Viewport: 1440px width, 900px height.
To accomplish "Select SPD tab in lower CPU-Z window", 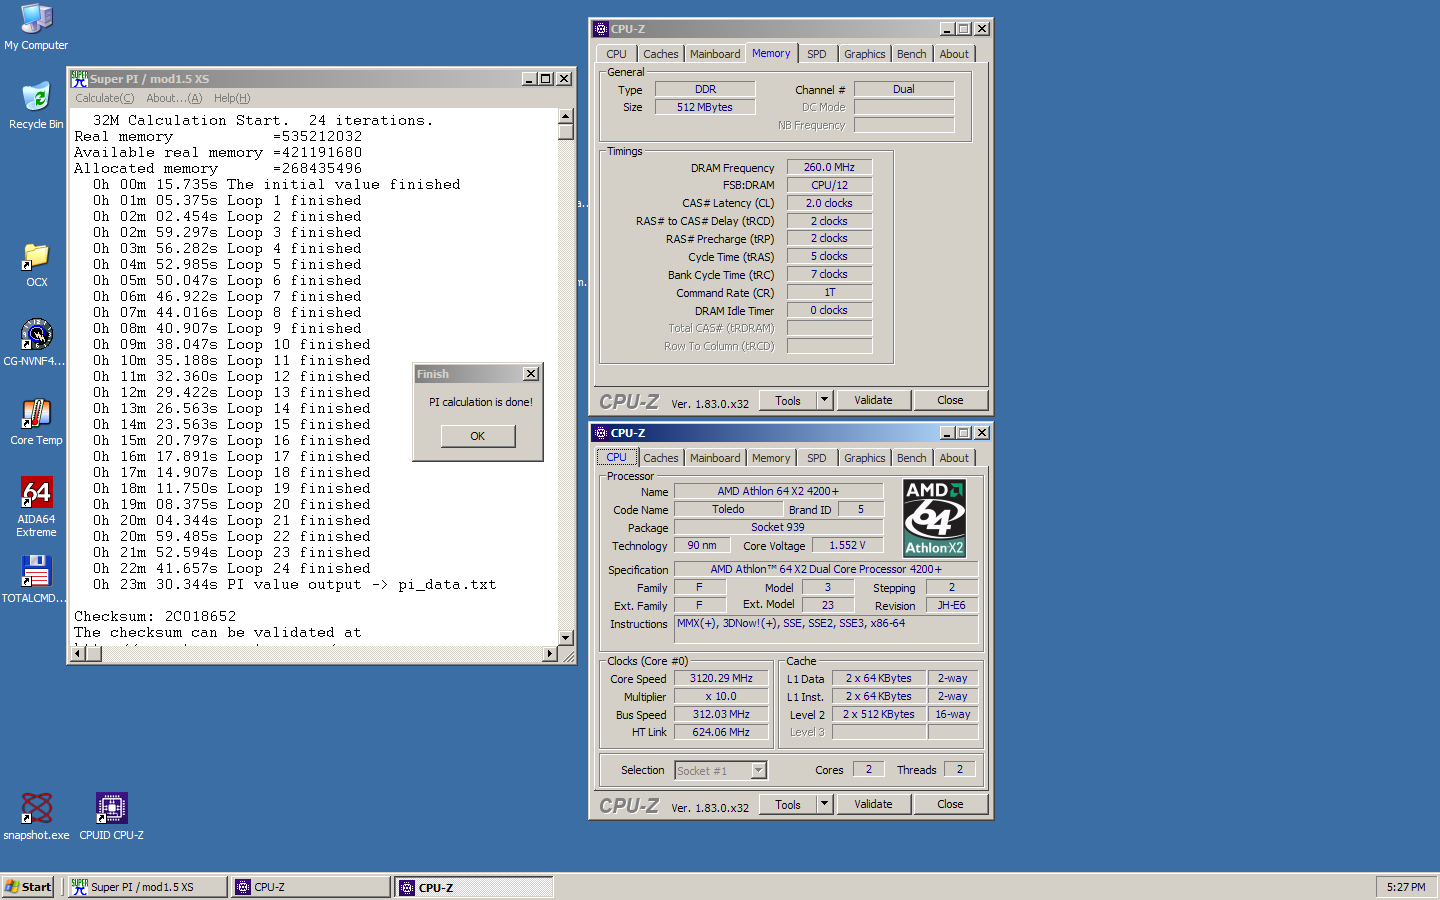I will click(817, 458).
